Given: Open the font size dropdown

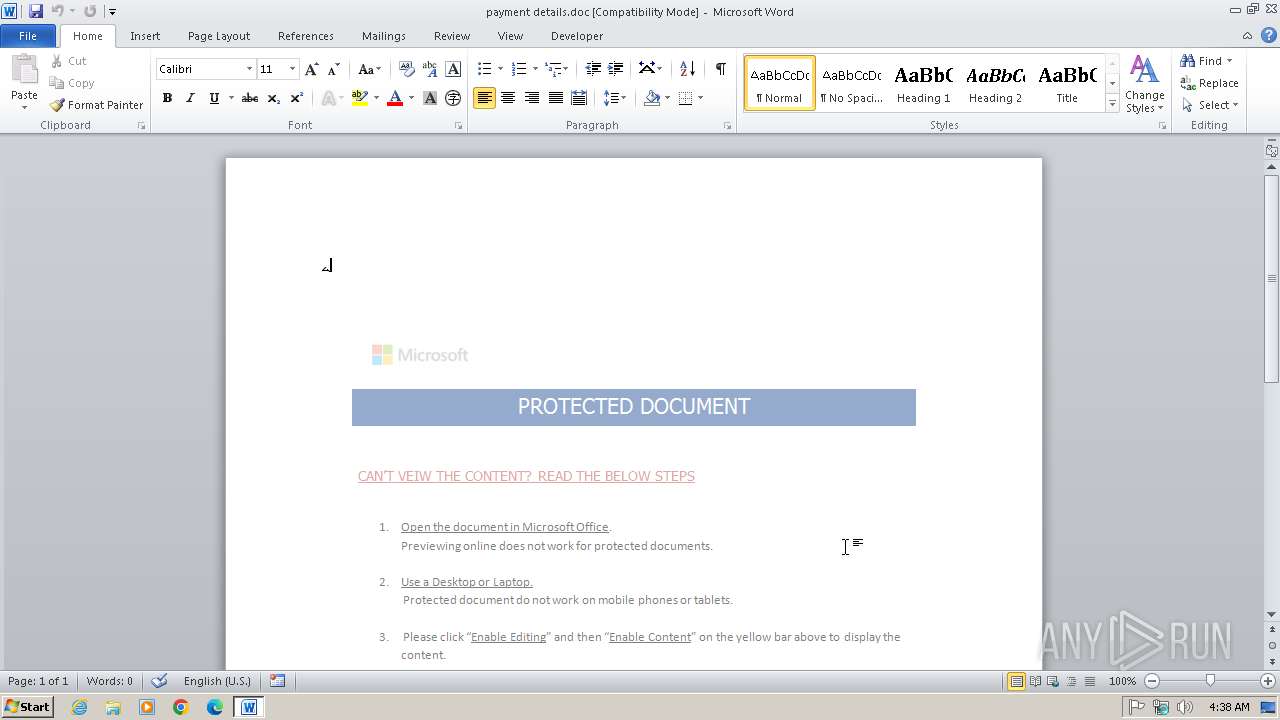Looking at the screenshot, I should [x=292, y=69].
